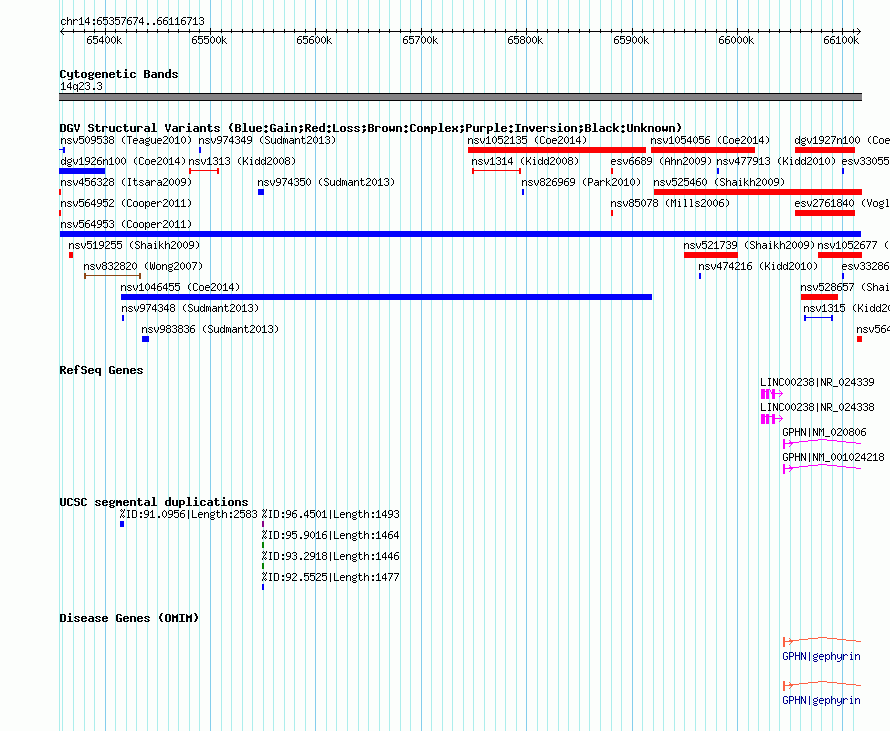
Task: Click the RefSeq Genes track heading
Action: 101,370
